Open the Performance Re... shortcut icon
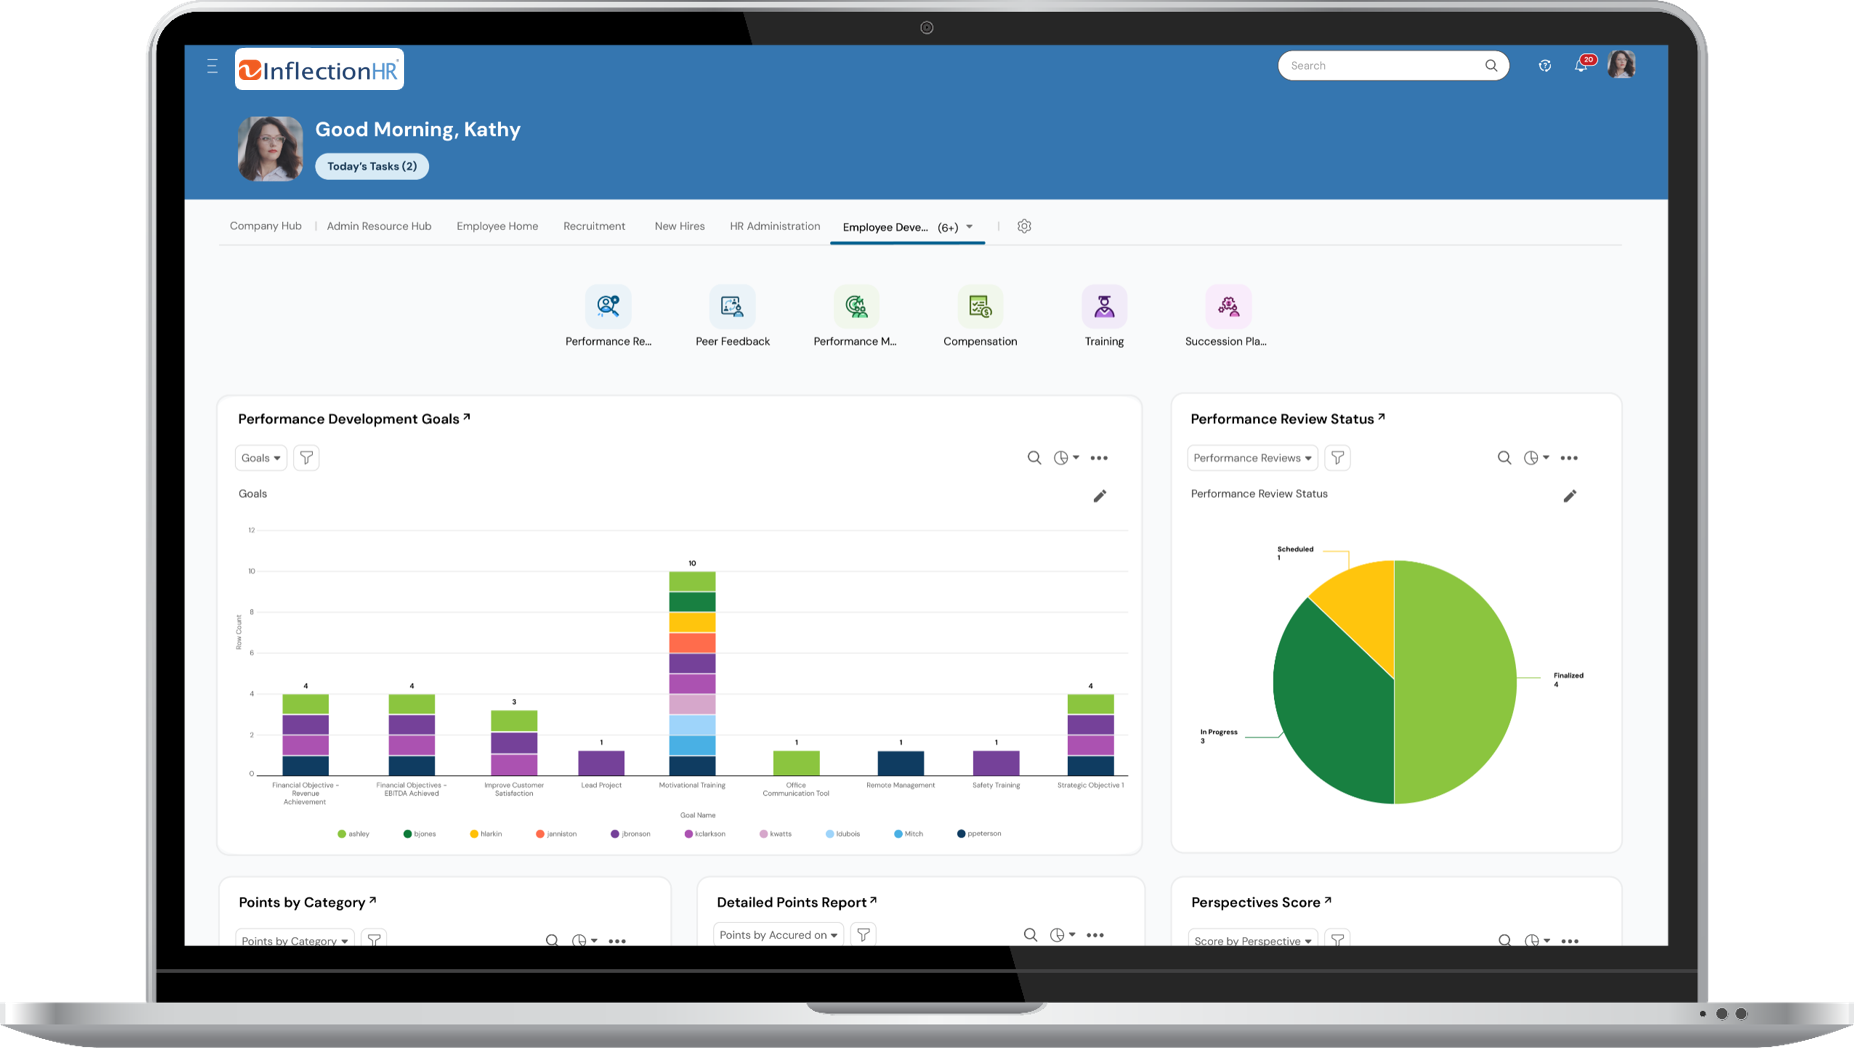The height and width of the screenshot is (1048, 1854). coord(608,306)
